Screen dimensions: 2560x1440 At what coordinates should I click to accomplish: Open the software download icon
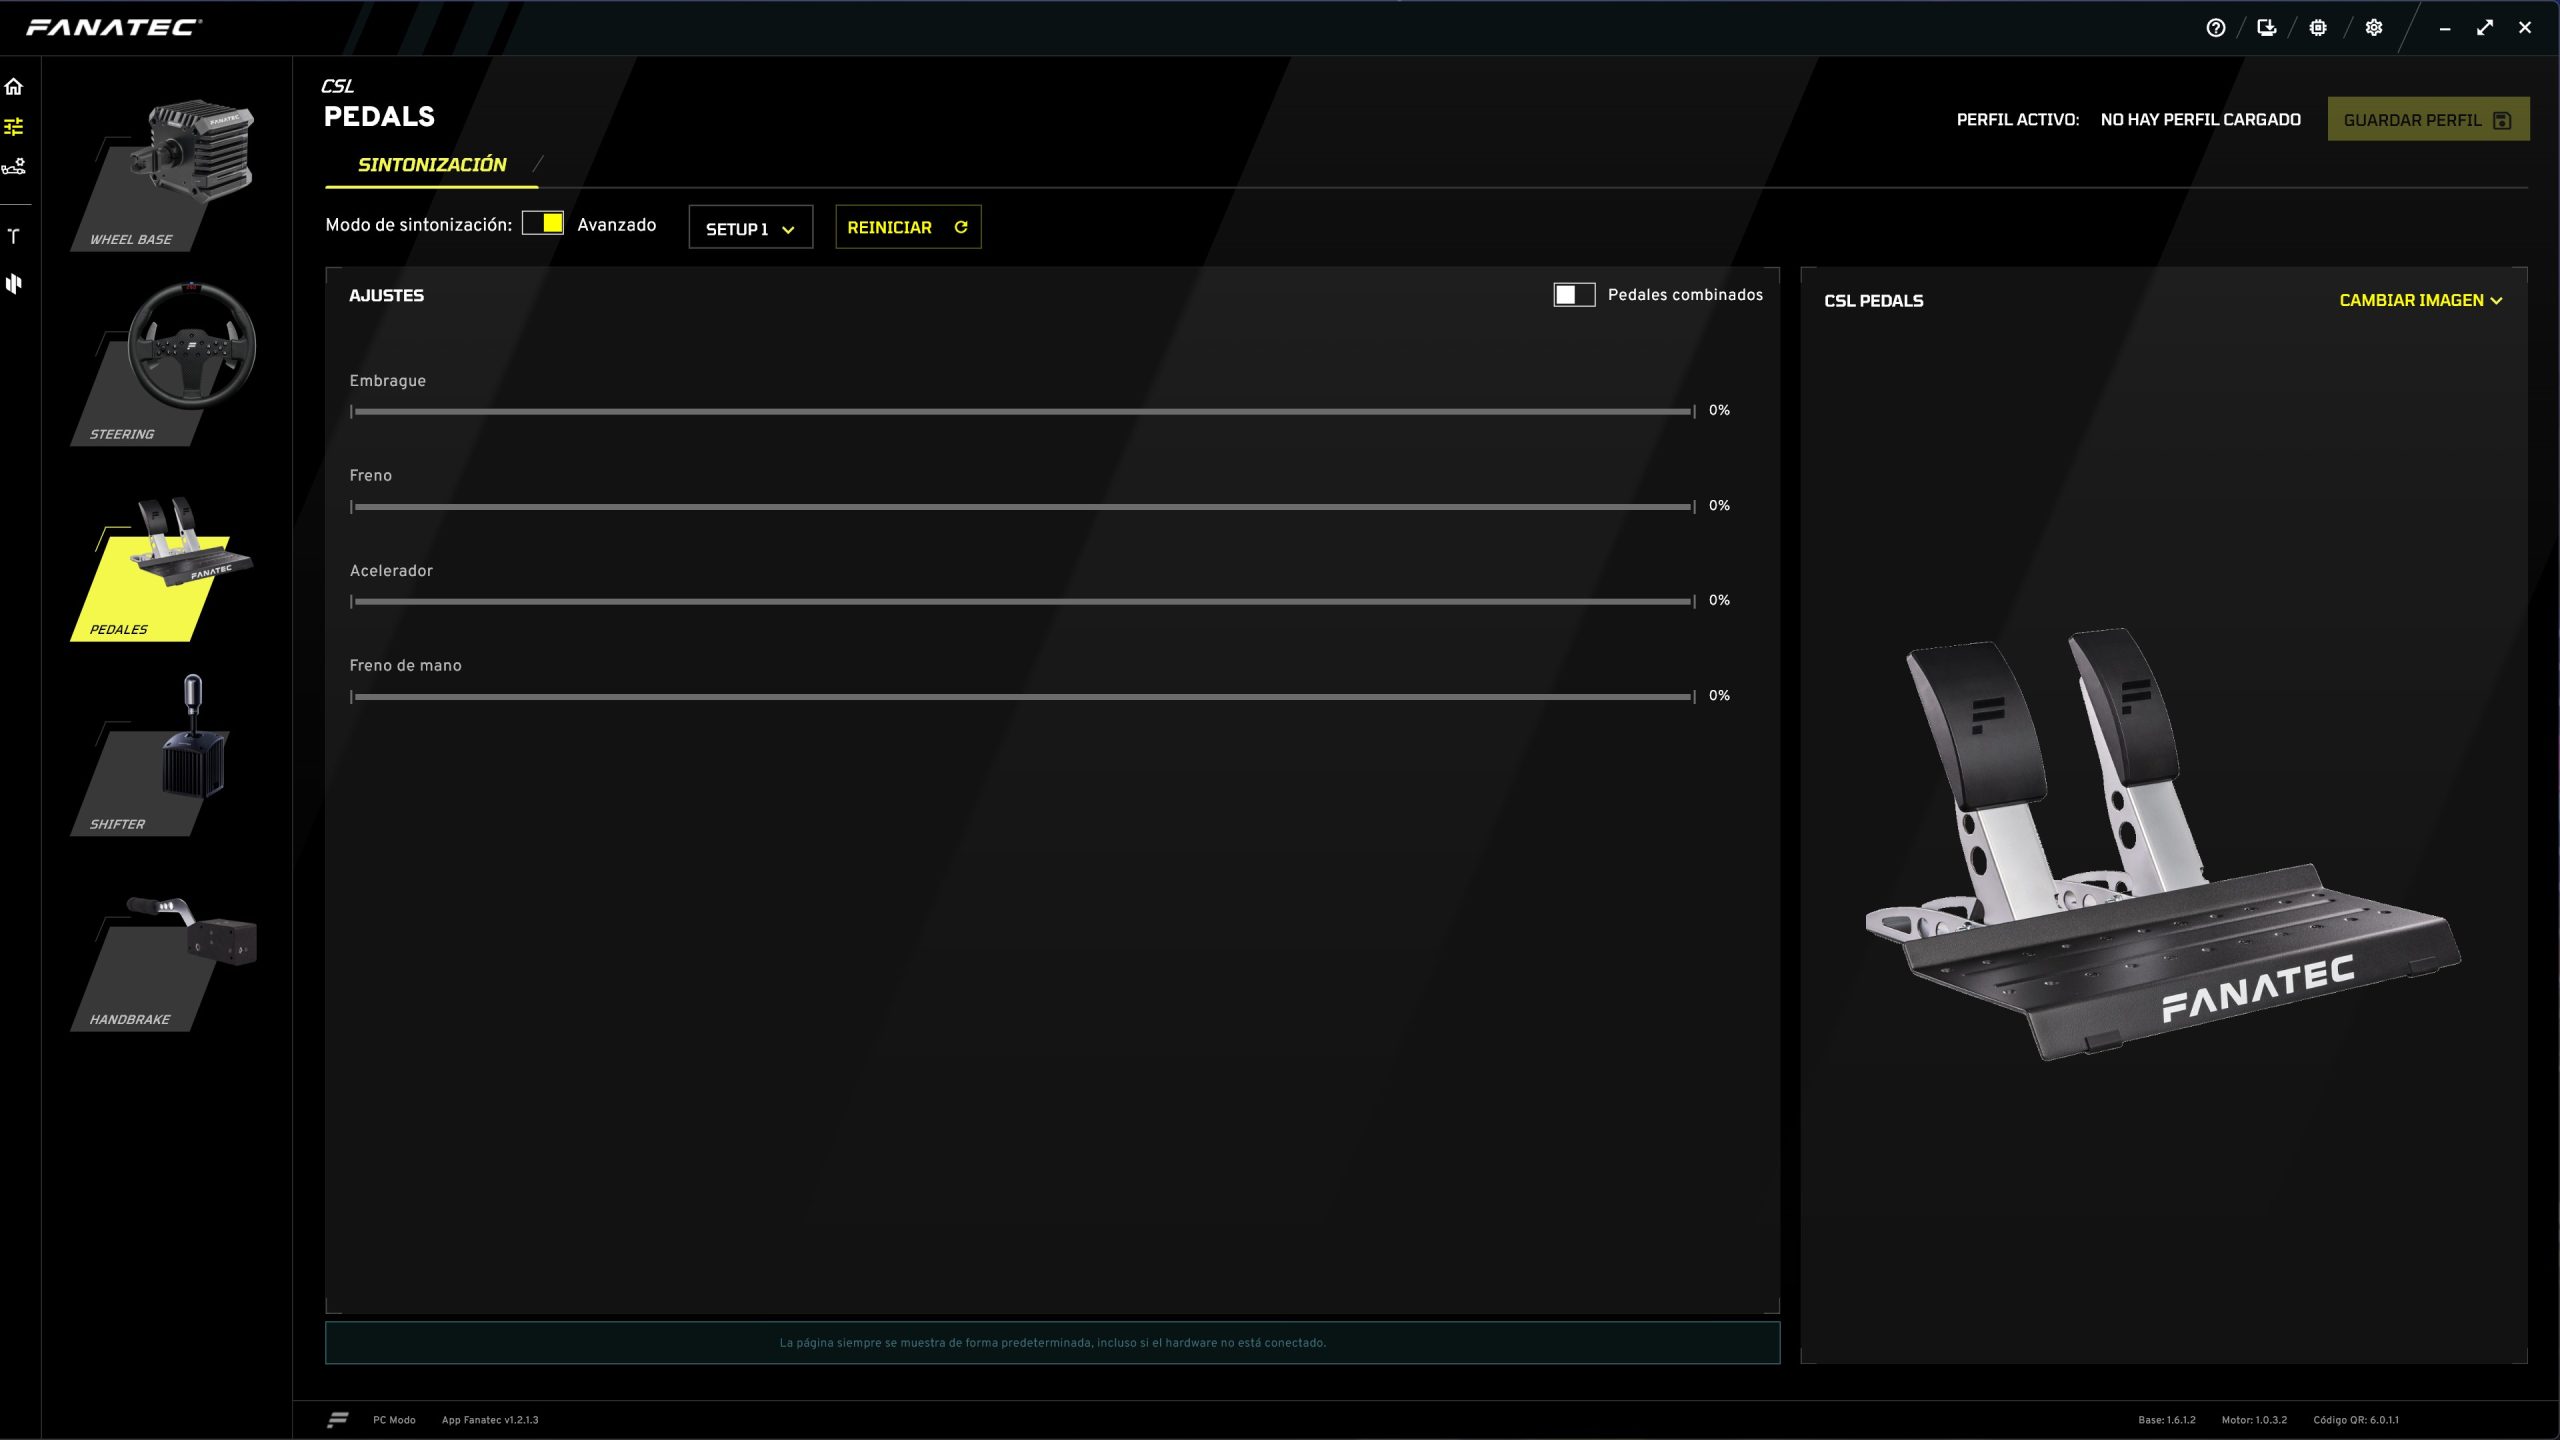point(2266,28)
